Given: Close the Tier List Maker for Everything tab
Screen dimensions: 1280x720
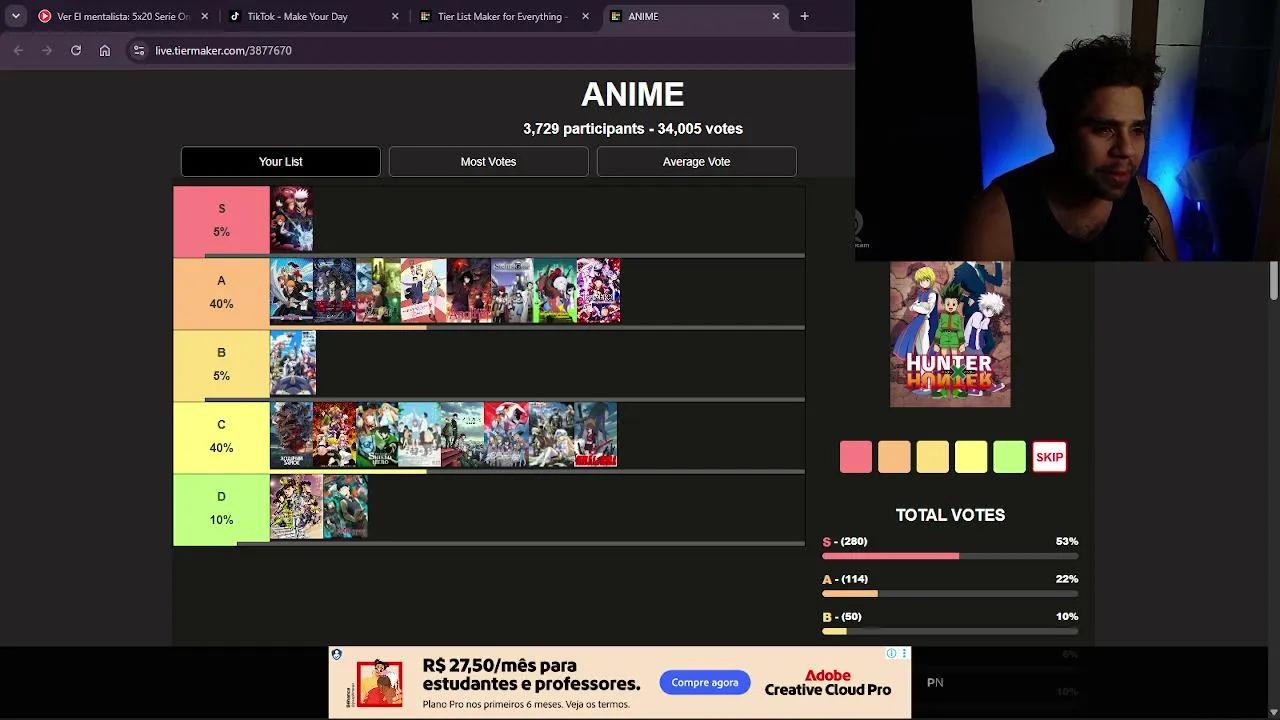Looking at the screenshot, I should [x=585, y=16].
